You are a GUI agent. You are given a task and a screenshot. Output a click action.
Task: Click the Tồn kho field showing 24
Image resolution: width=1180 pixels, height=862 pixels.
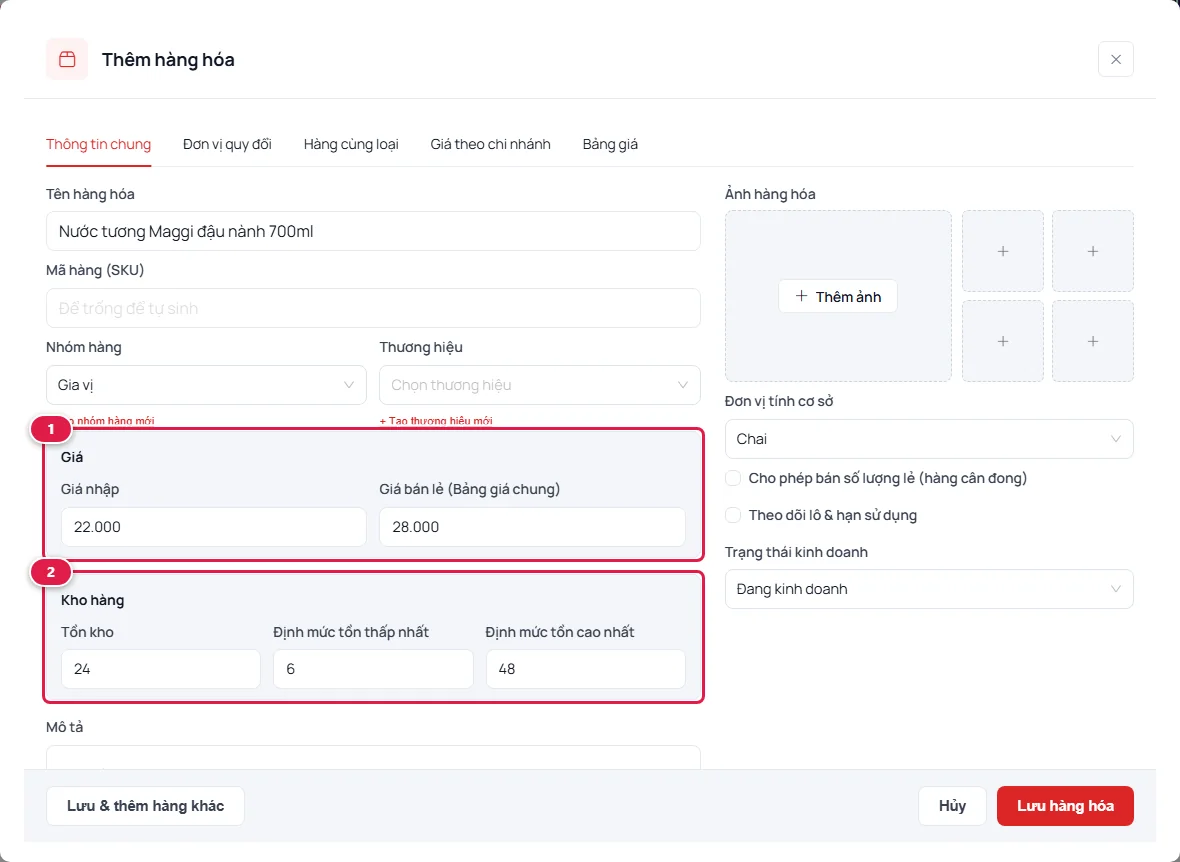pyautogui.click(x=161, y=669)
